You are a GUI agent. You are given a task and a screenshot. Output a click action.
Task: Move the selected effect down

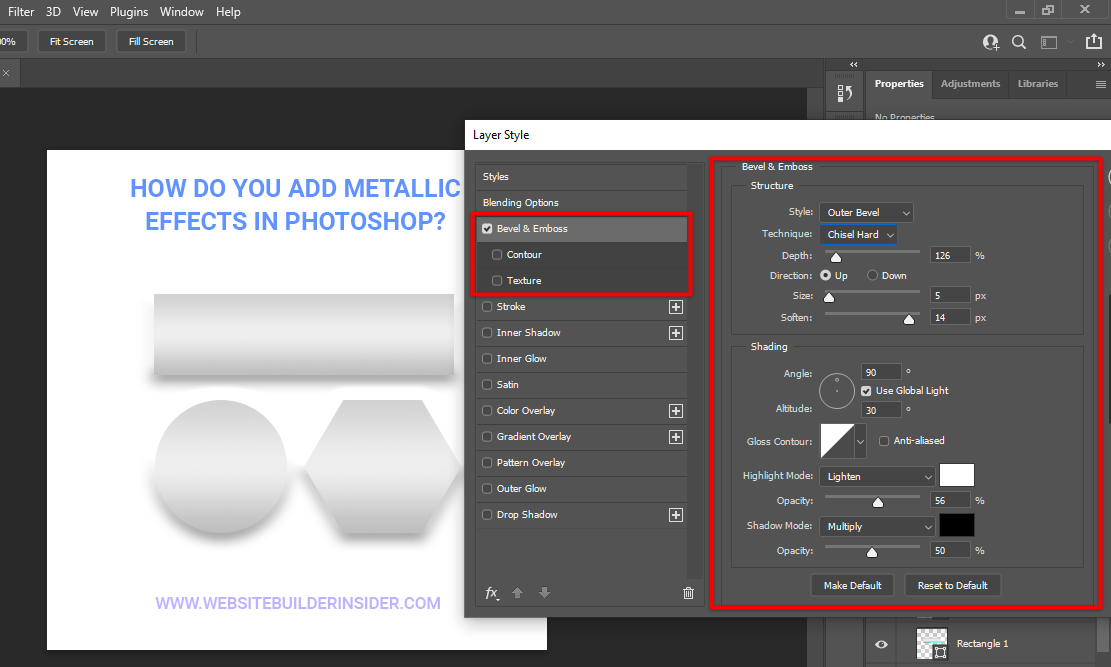[544, 592]
